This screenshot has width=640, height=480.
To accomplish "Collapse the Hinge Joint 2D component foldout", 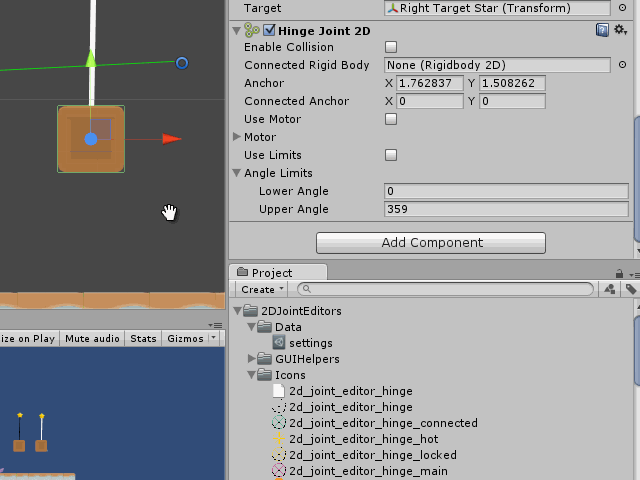I will tap(236, 31).
